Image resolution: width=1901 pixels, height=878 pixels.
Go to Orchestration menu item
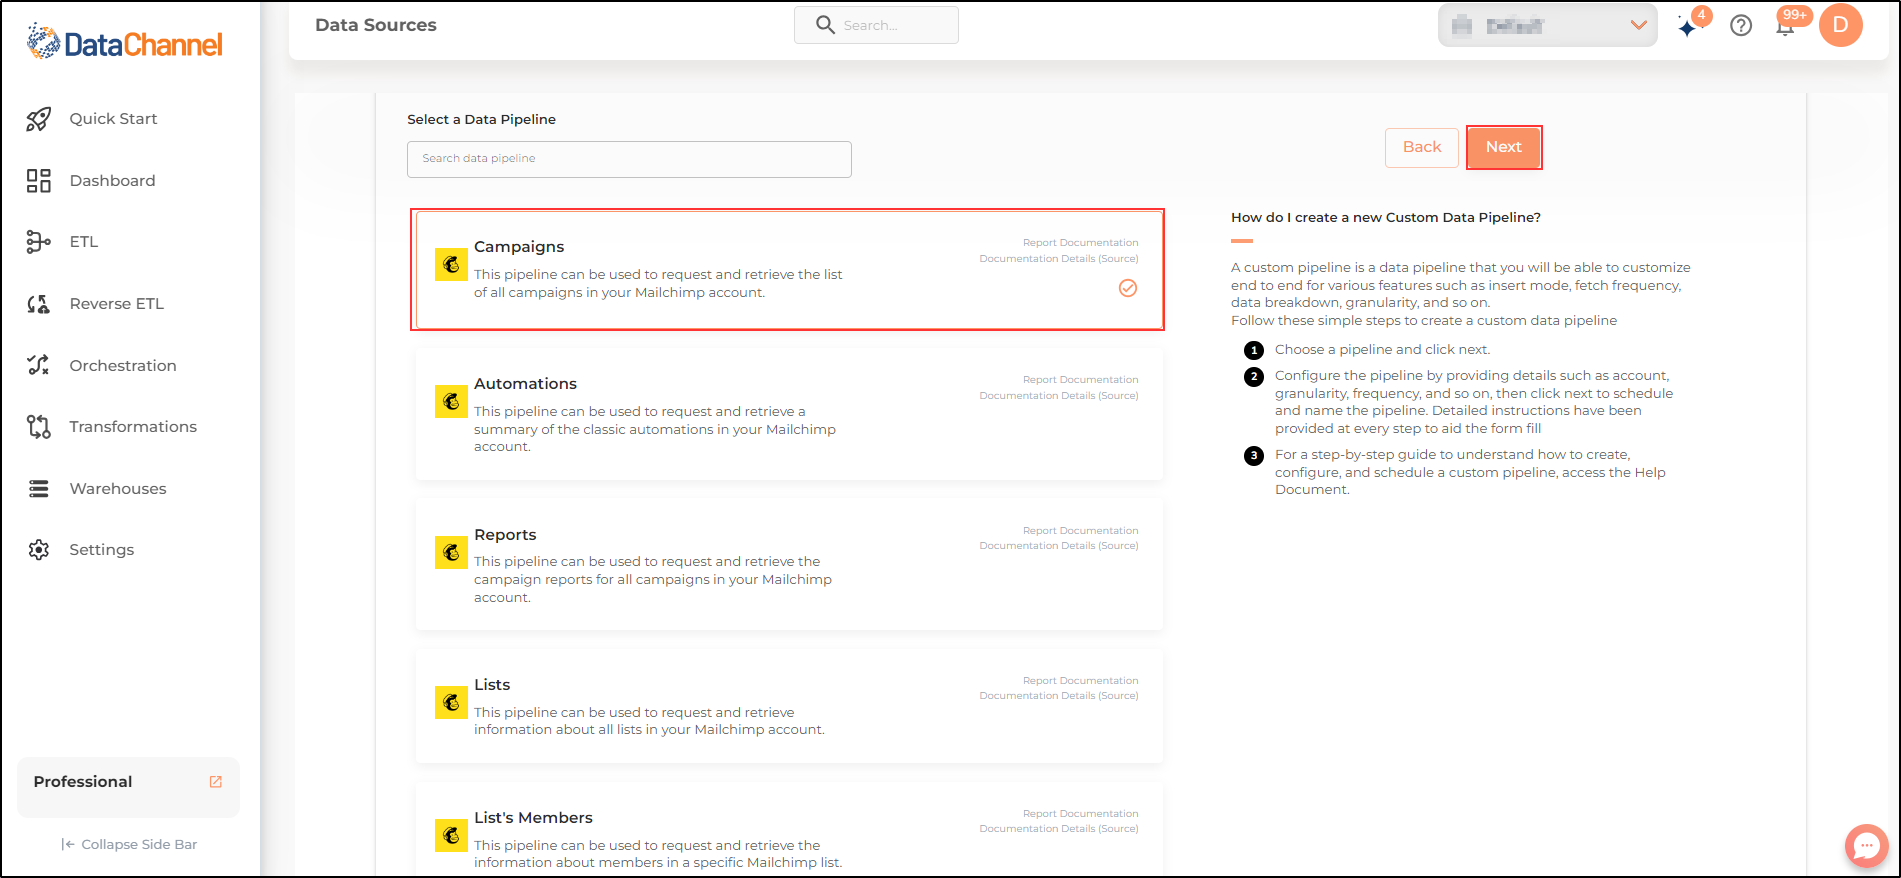(123, 366)
